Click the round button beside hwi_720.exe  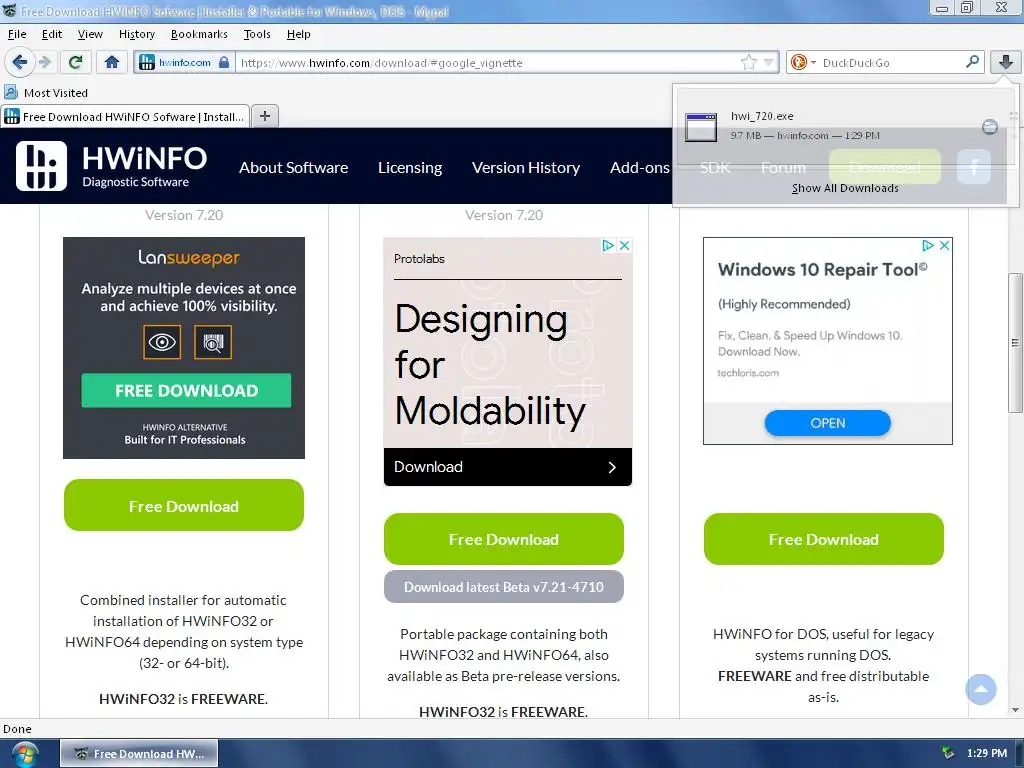(989, 127)
